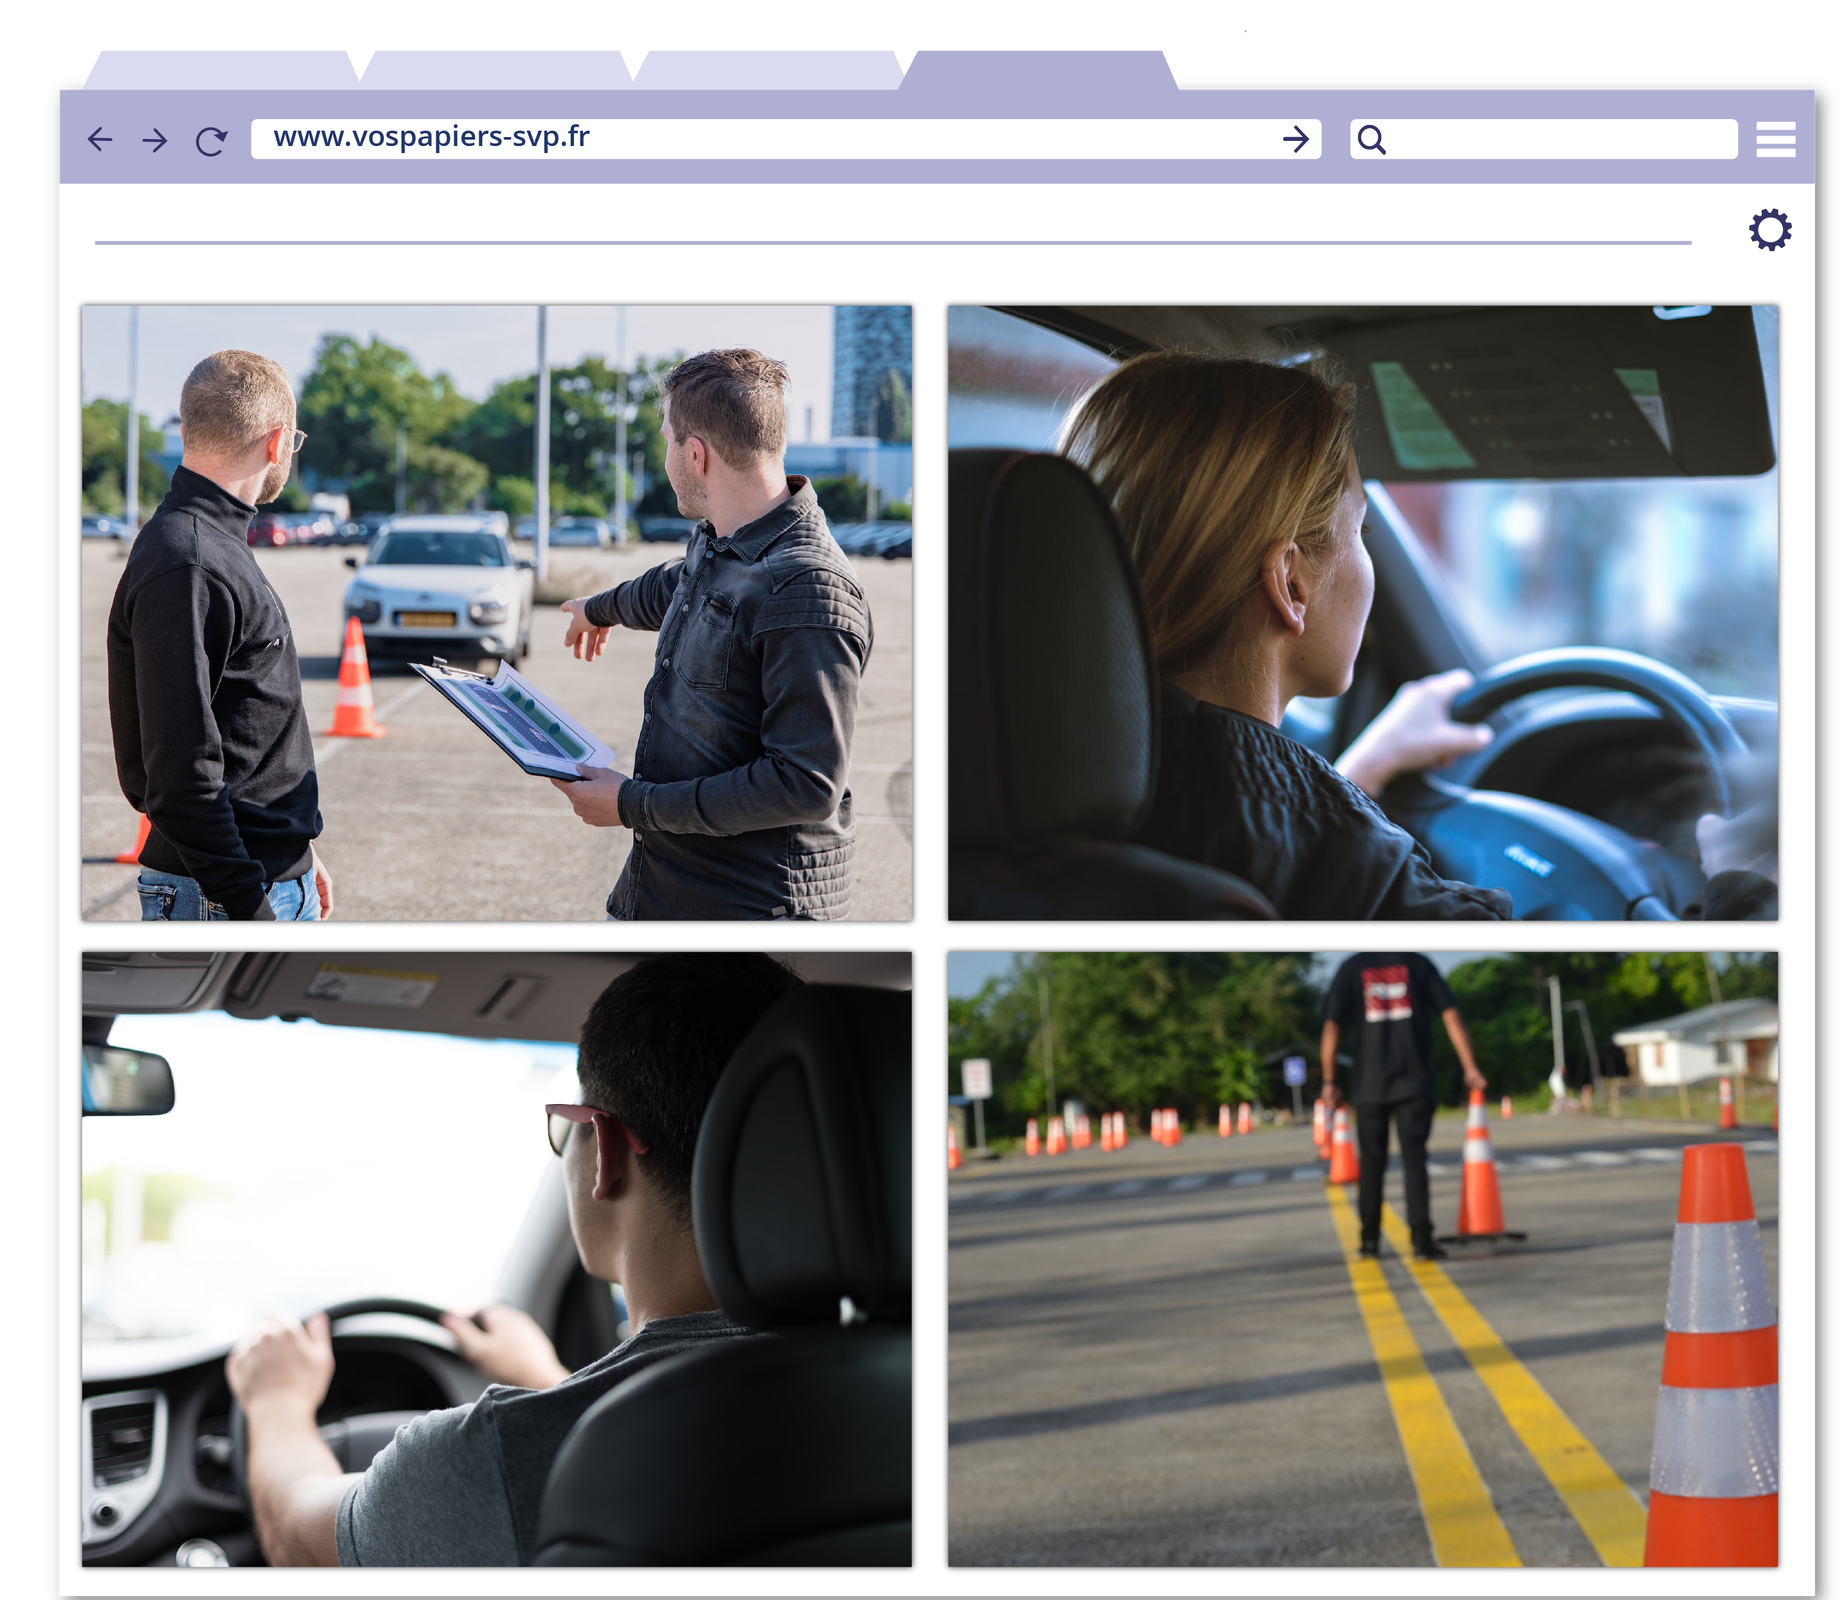
Task: Reload the page with the refresh icon
Action: click(211, 141)
